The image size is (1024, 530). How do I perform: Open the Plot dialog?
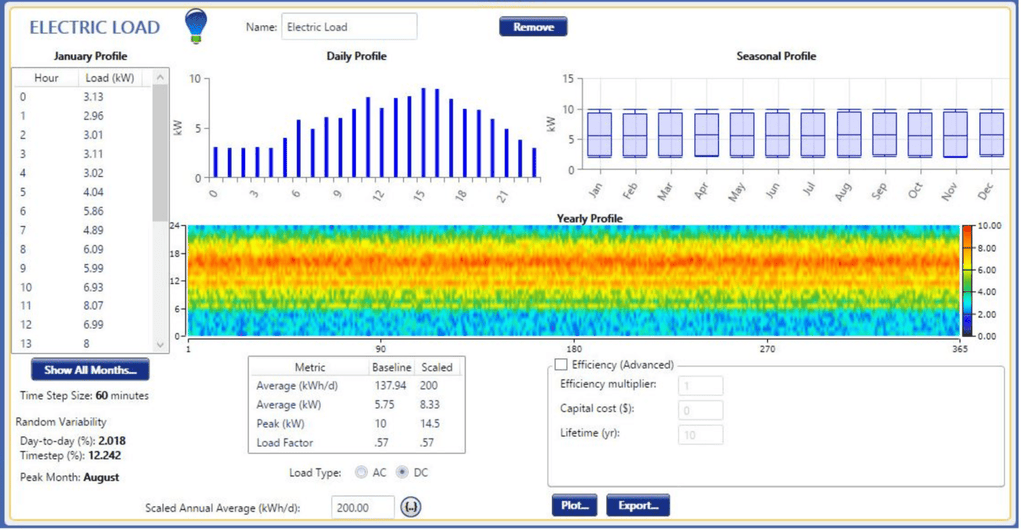(573, 506)
